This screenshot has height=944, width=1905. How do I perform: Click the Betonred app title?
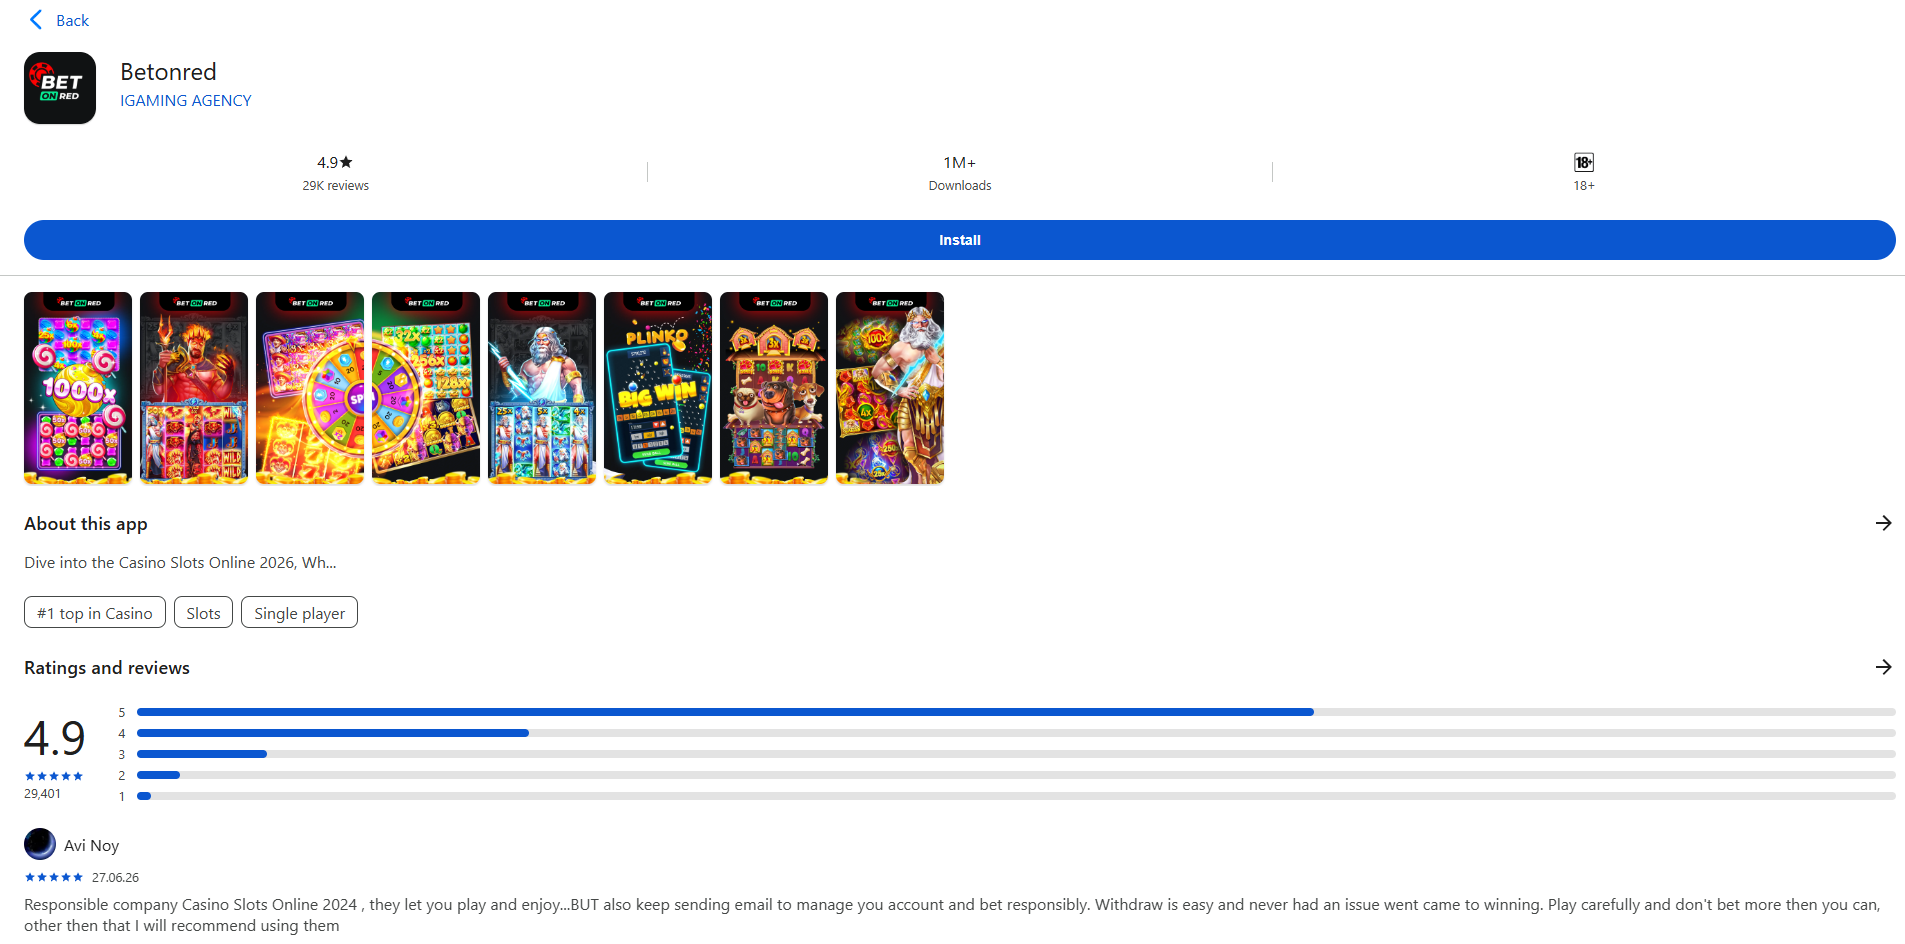click(168, 72)
